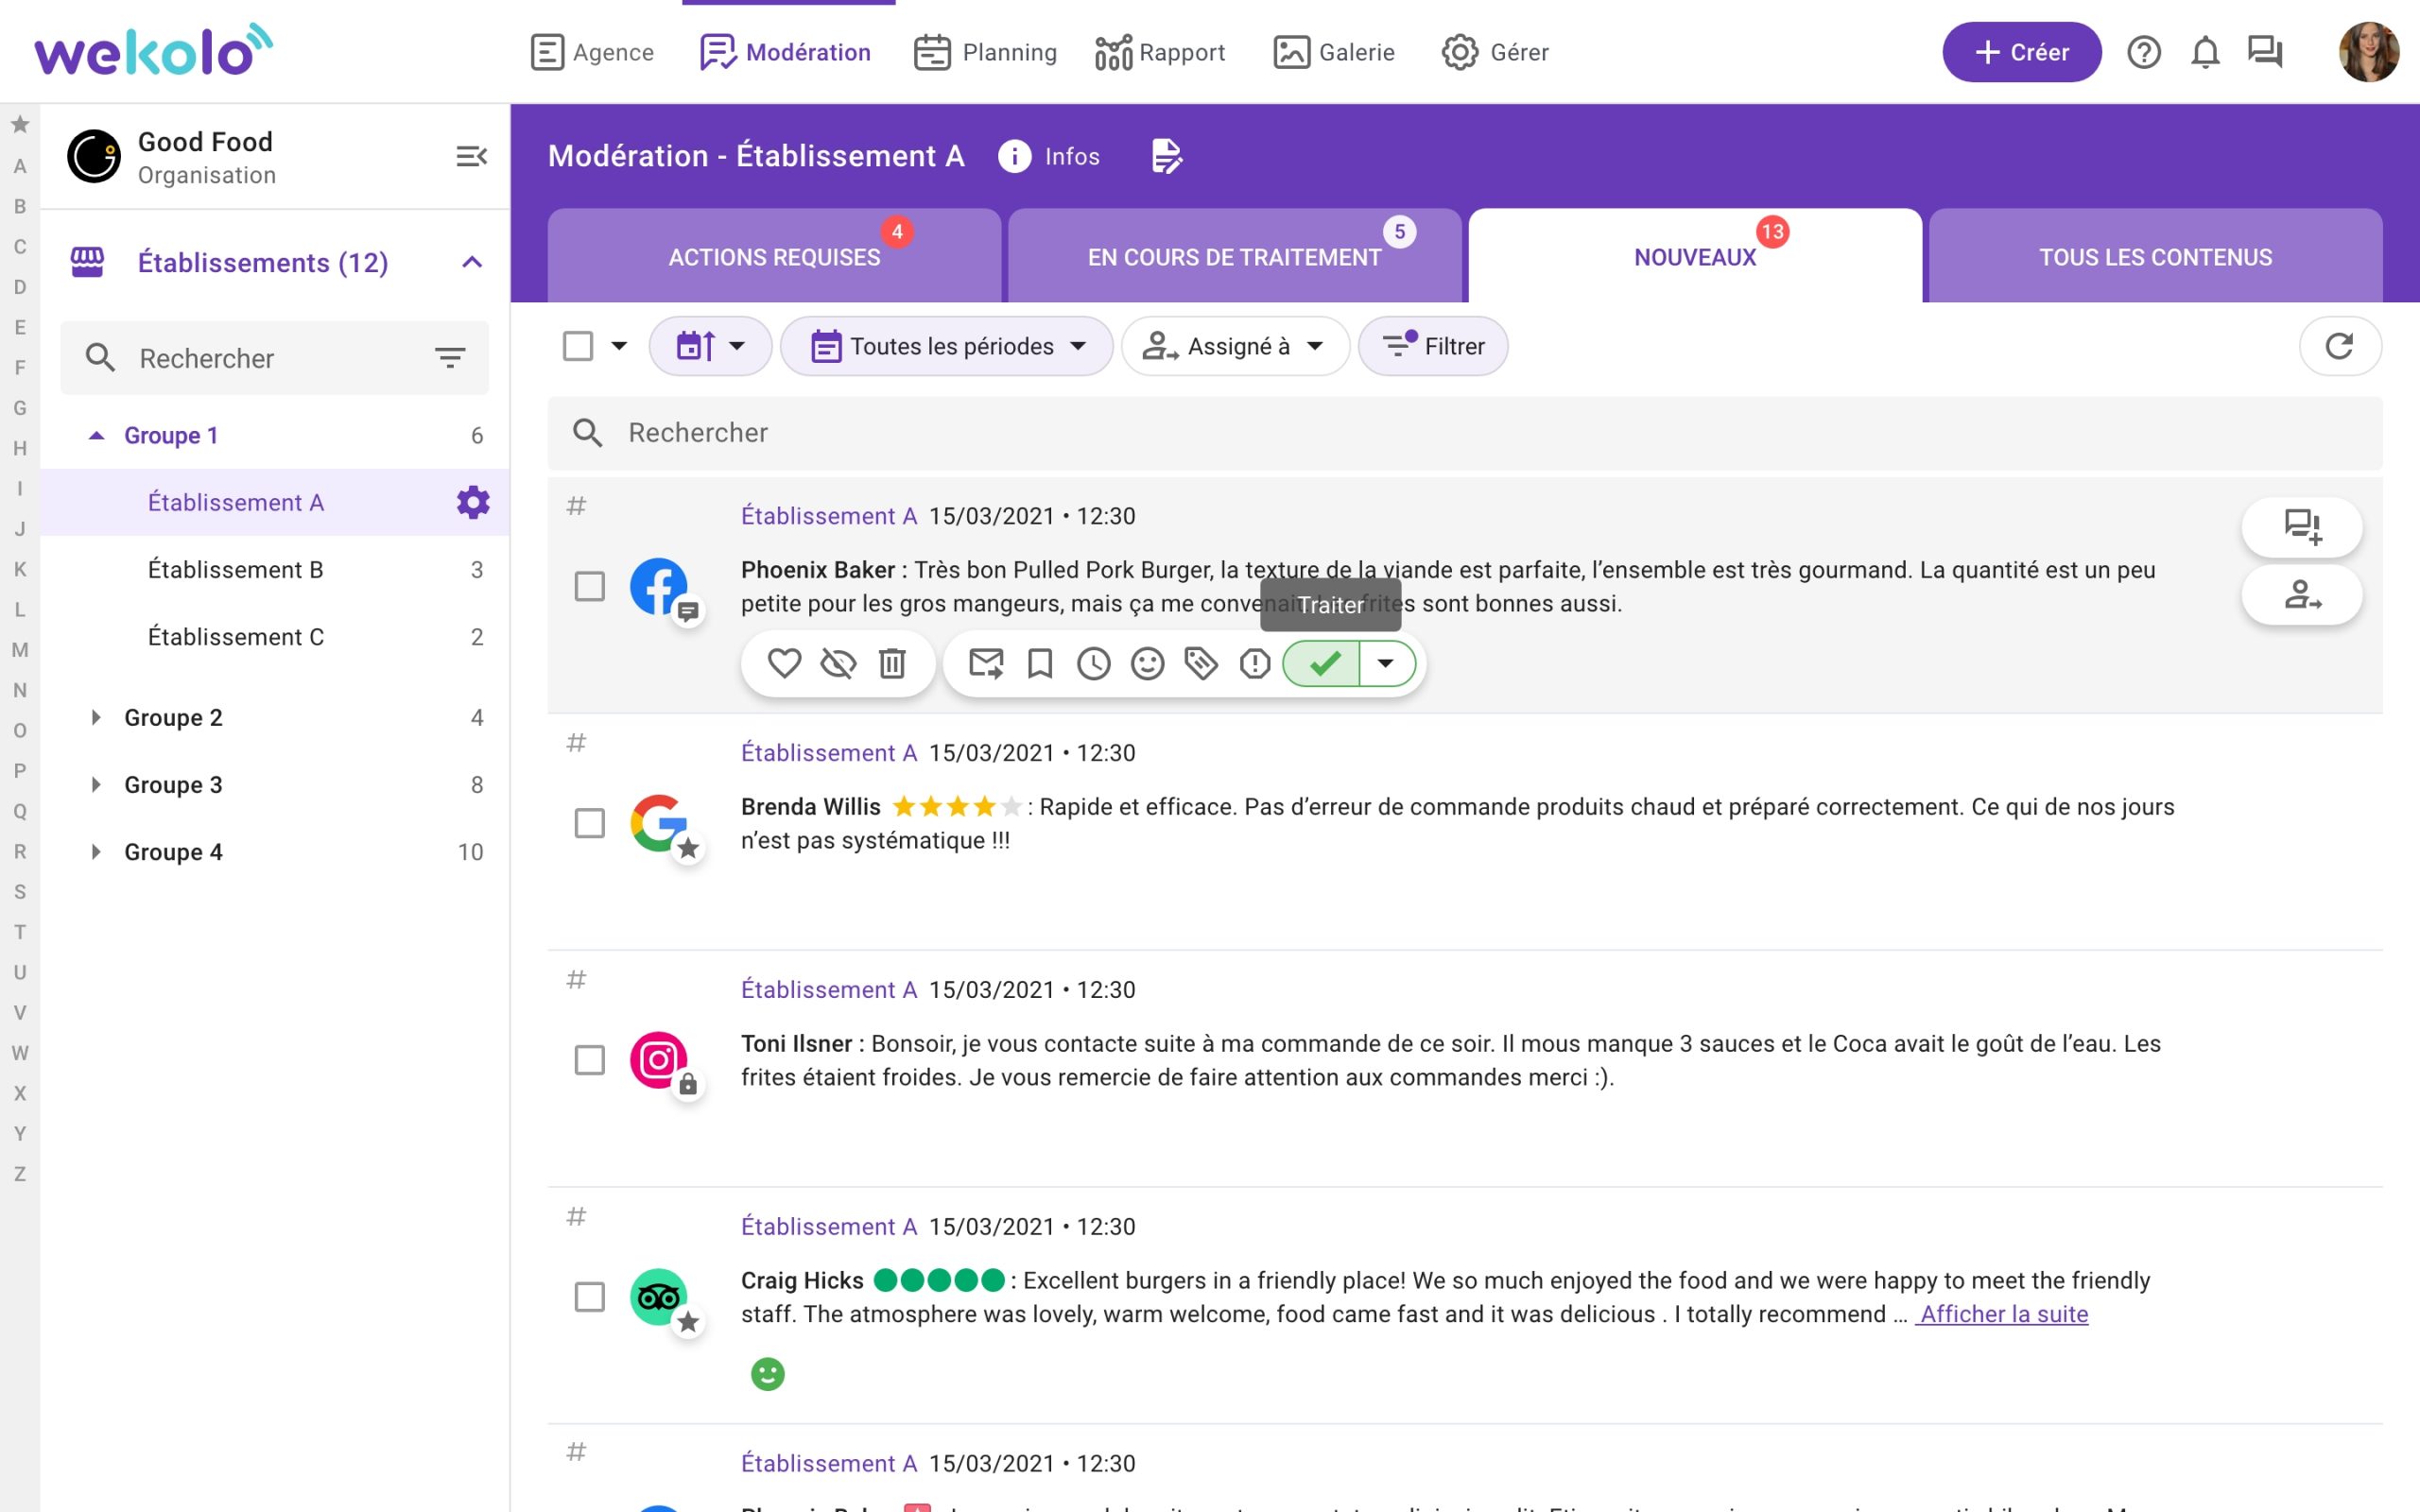Switch to ACTIONS REQUISES tab

773,256
